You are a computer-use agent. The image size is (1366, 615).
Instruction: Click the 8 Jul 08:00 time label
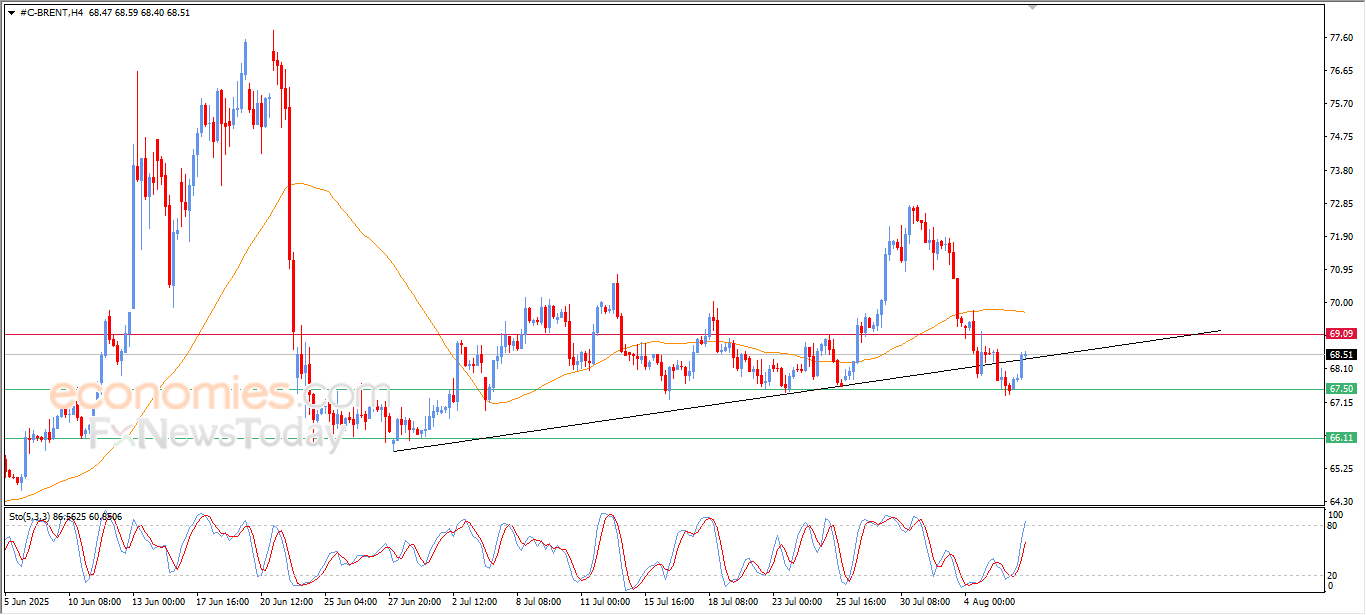point(539,602)
